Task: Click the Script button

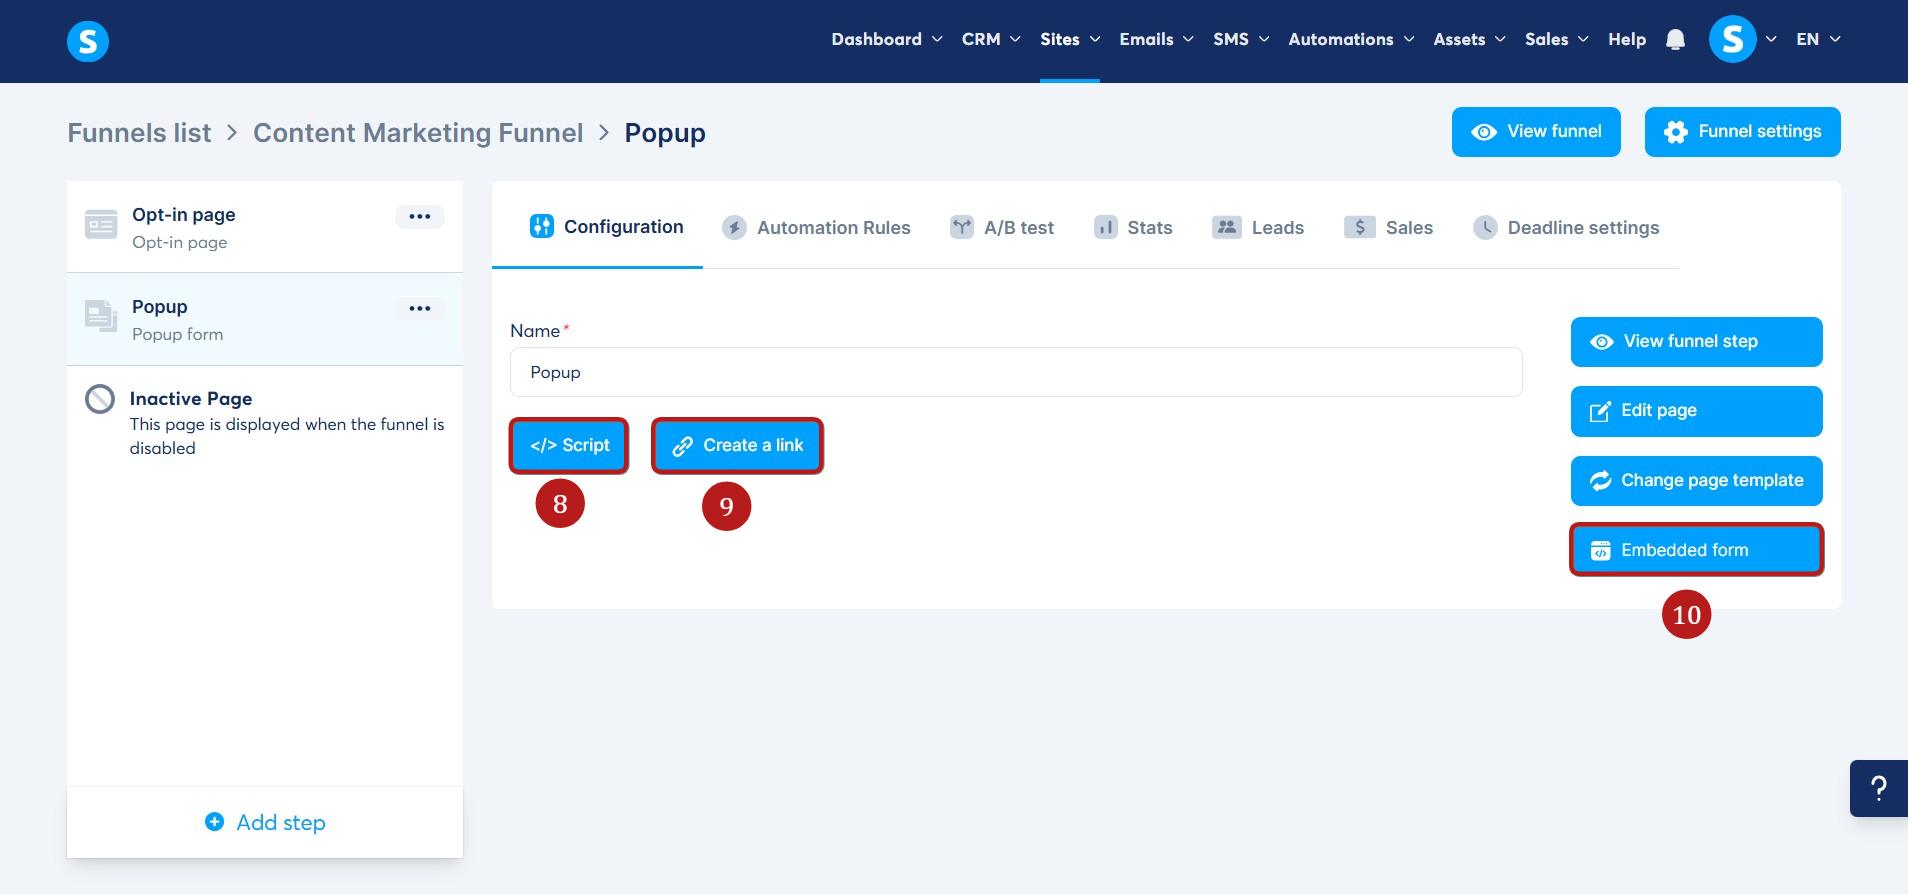Action: click(x=569, y=445)
